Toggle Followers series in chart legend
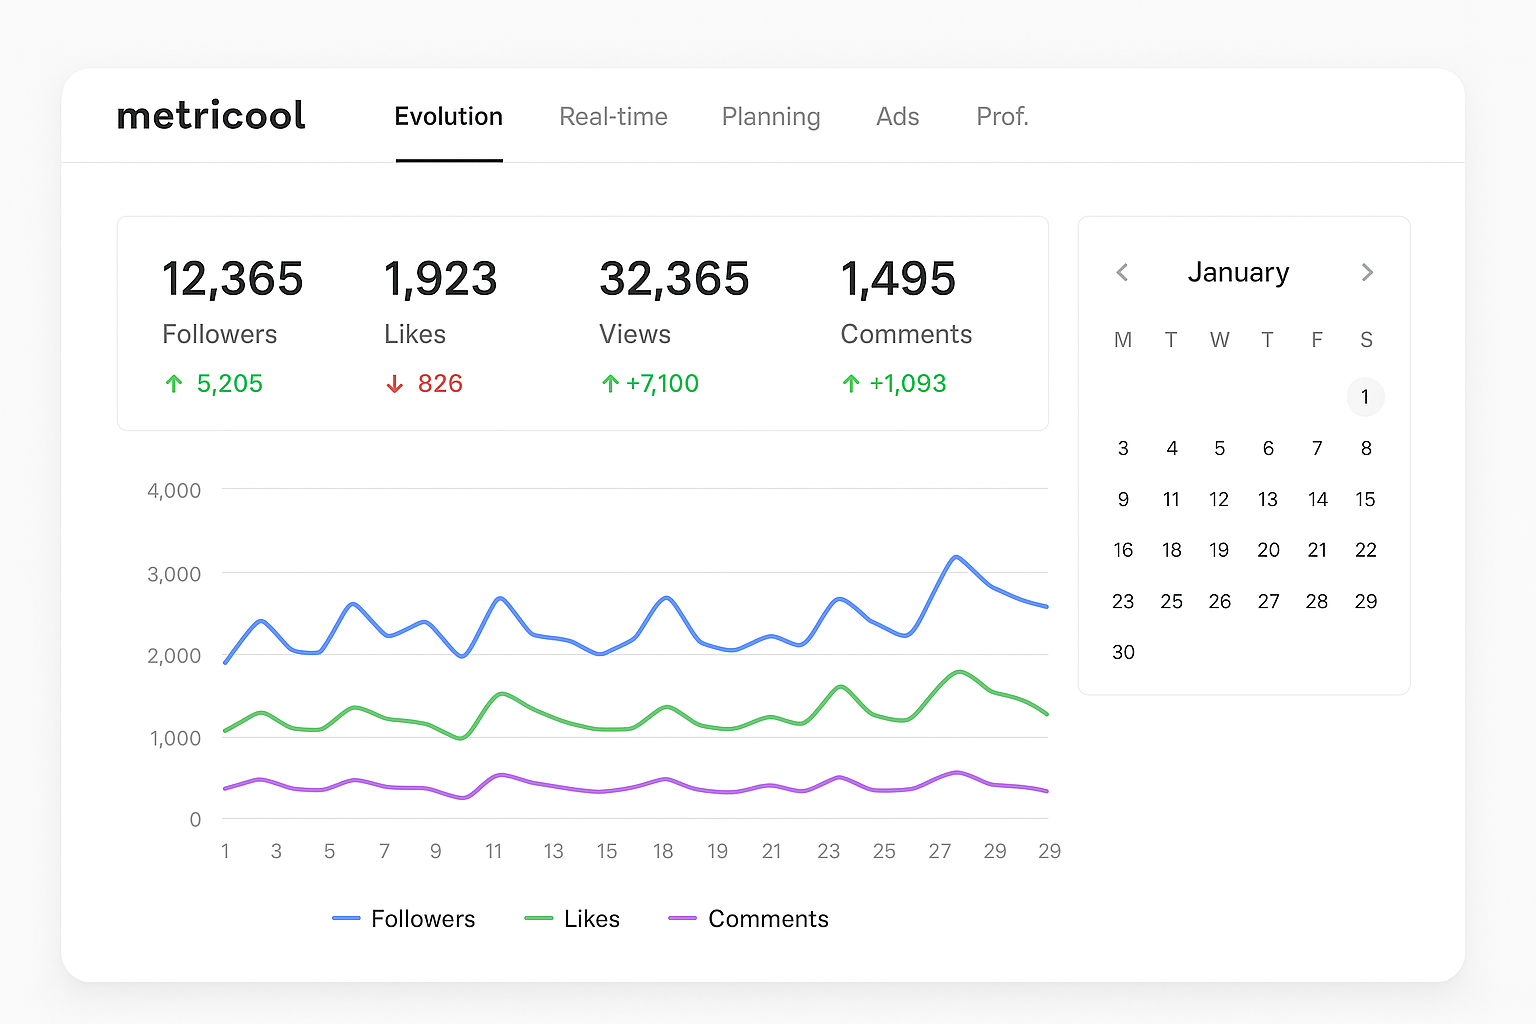The height and width of the screenshot is (1024, 1536). [x=404, y=918]
